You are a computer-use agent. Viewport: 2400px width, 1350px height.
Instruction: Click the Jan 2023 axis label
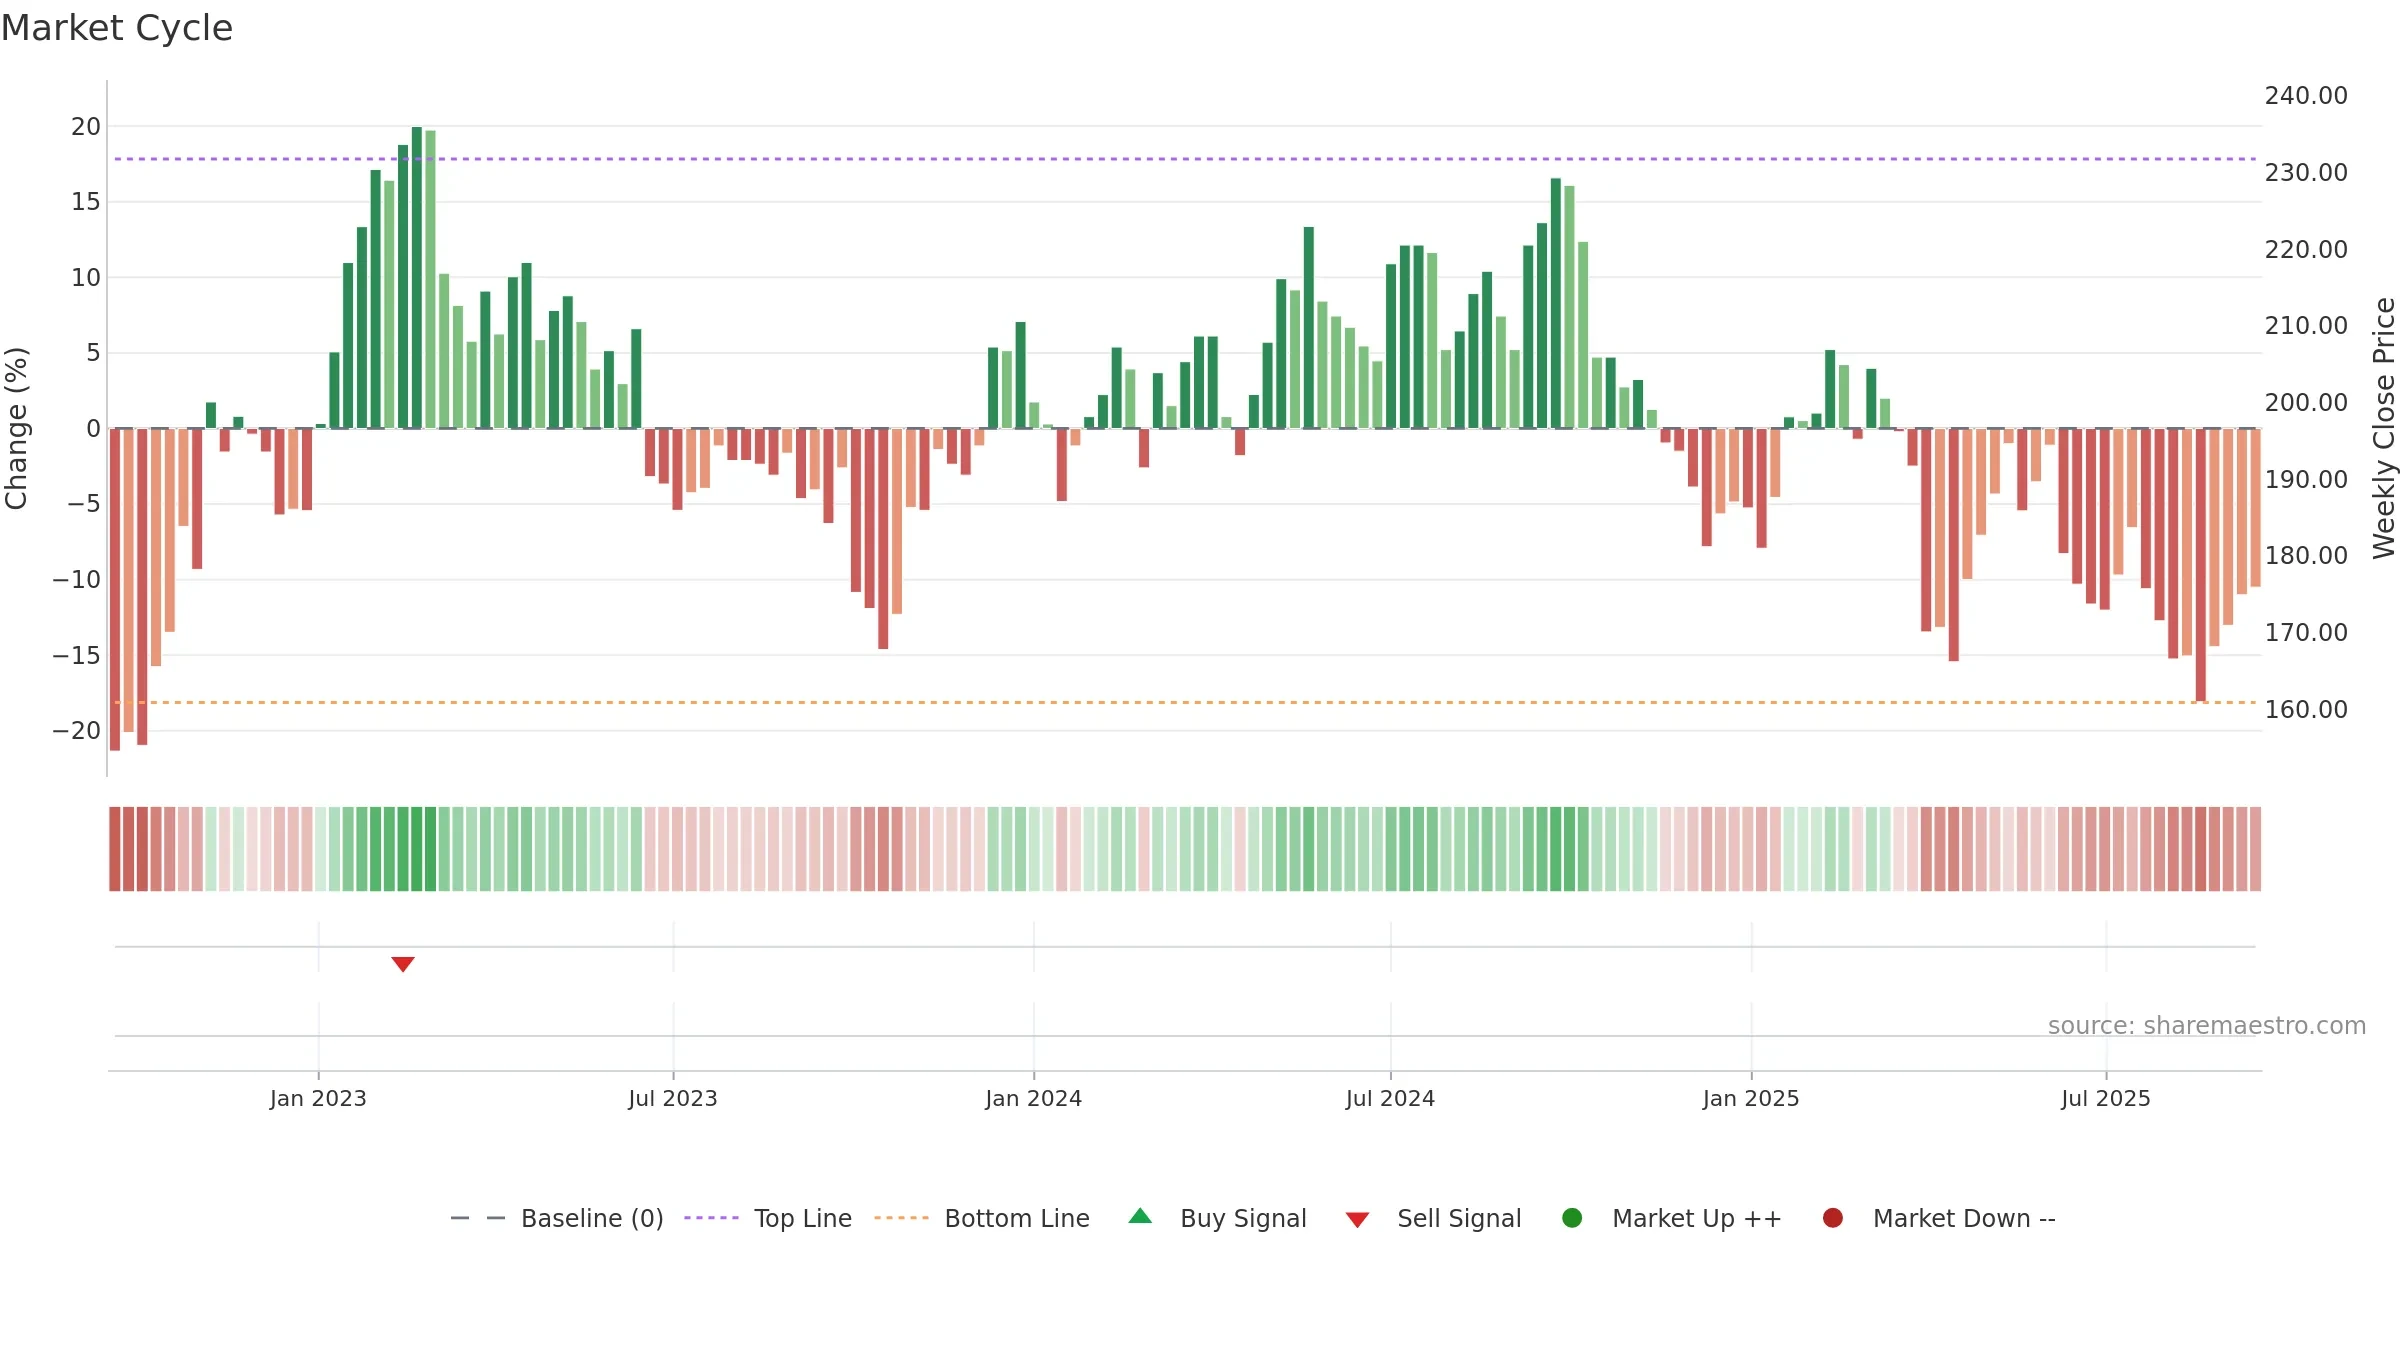tap(318, 1099)
